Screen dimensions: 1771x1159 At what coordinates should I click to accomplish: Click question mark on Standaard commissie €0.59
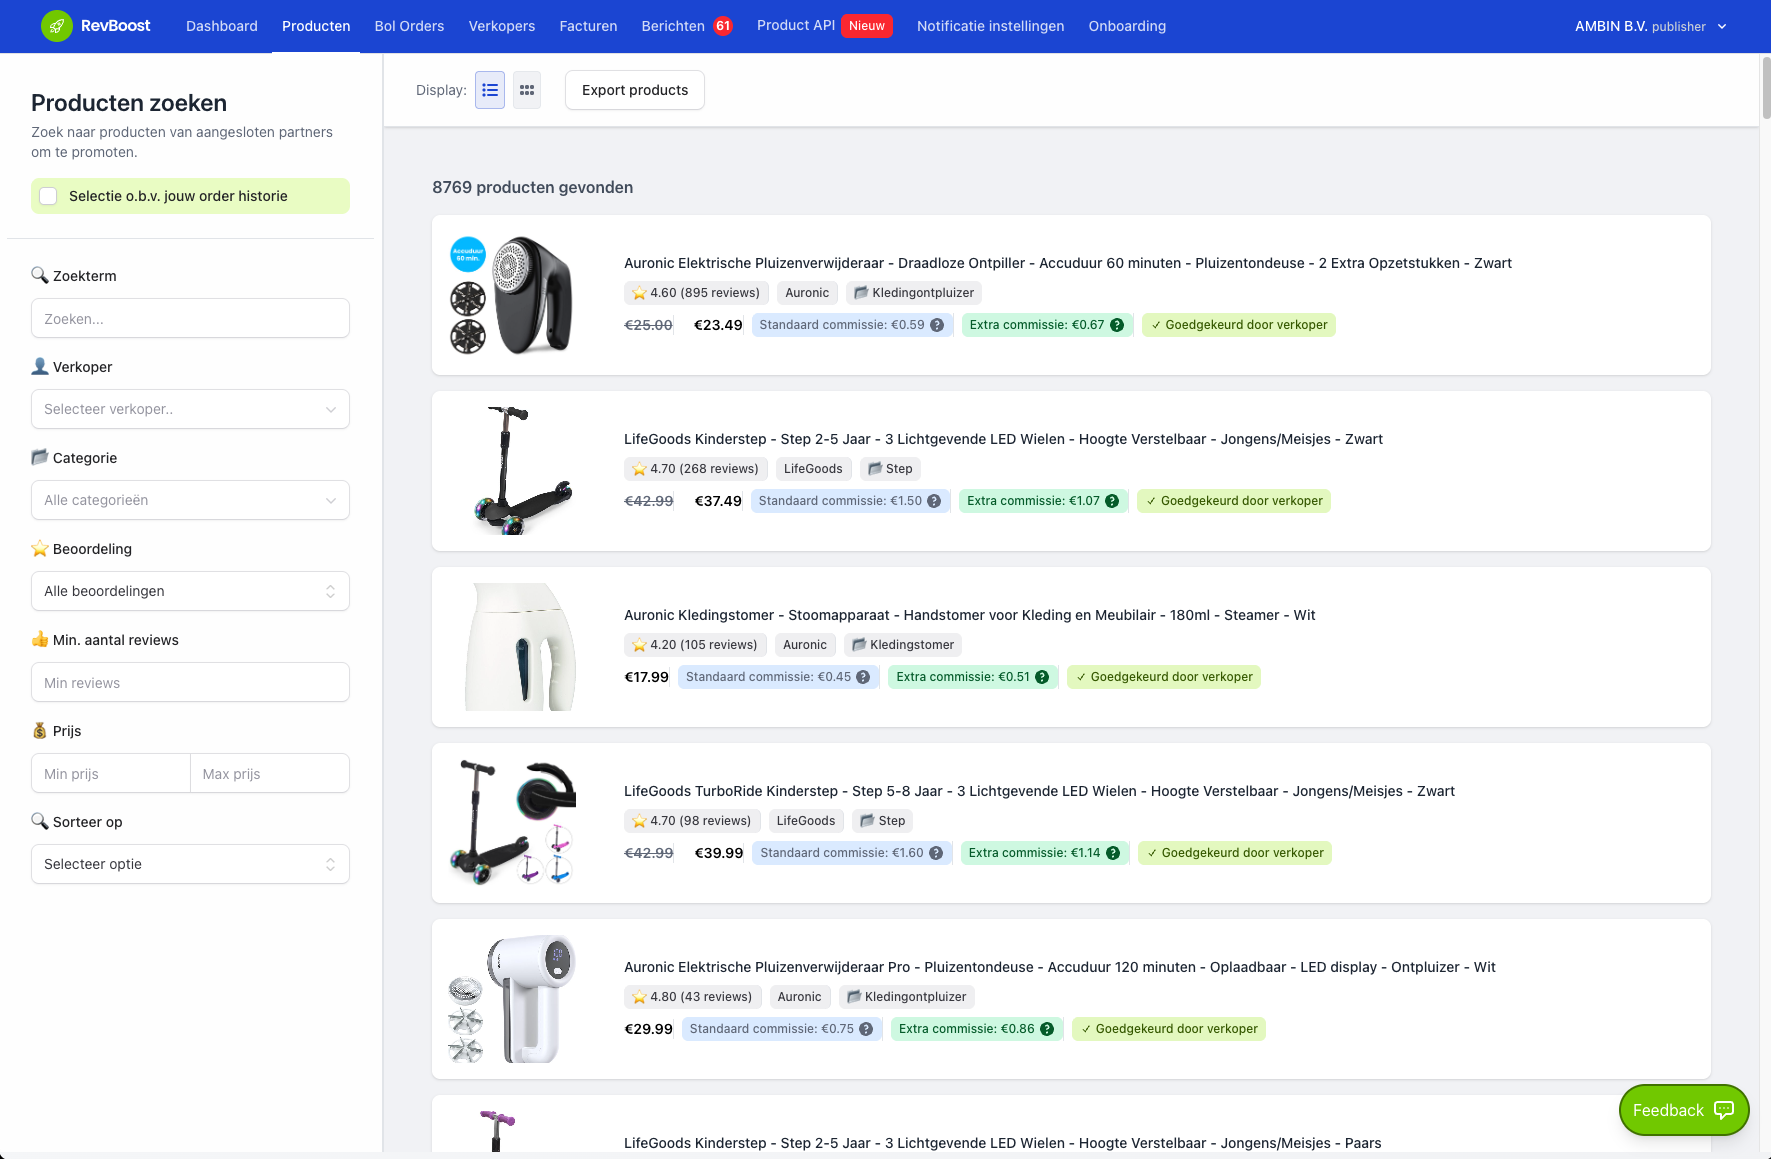coord(936,324)
